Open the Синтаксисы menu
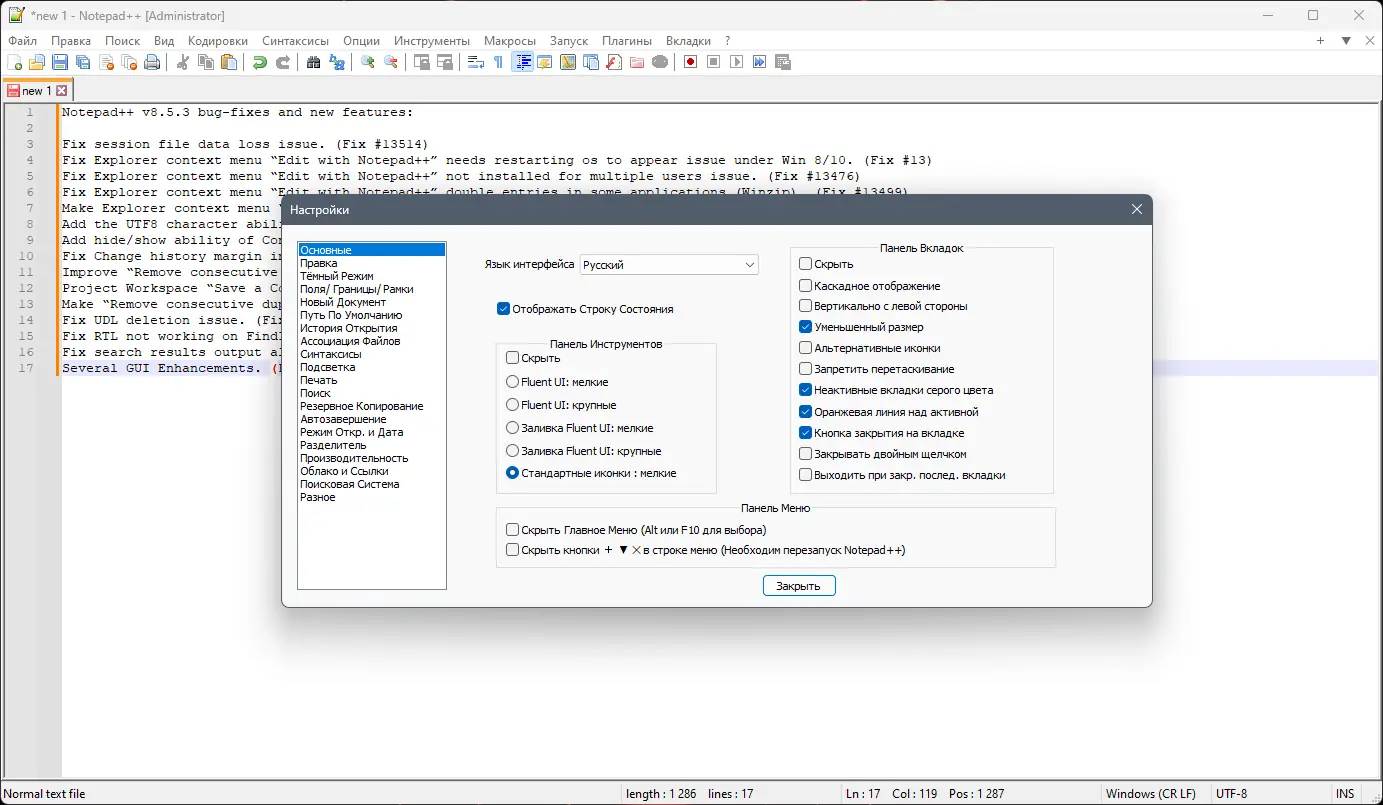This screenshot has width=1383, height=805. pyautogui.click(x=296, y=41)
